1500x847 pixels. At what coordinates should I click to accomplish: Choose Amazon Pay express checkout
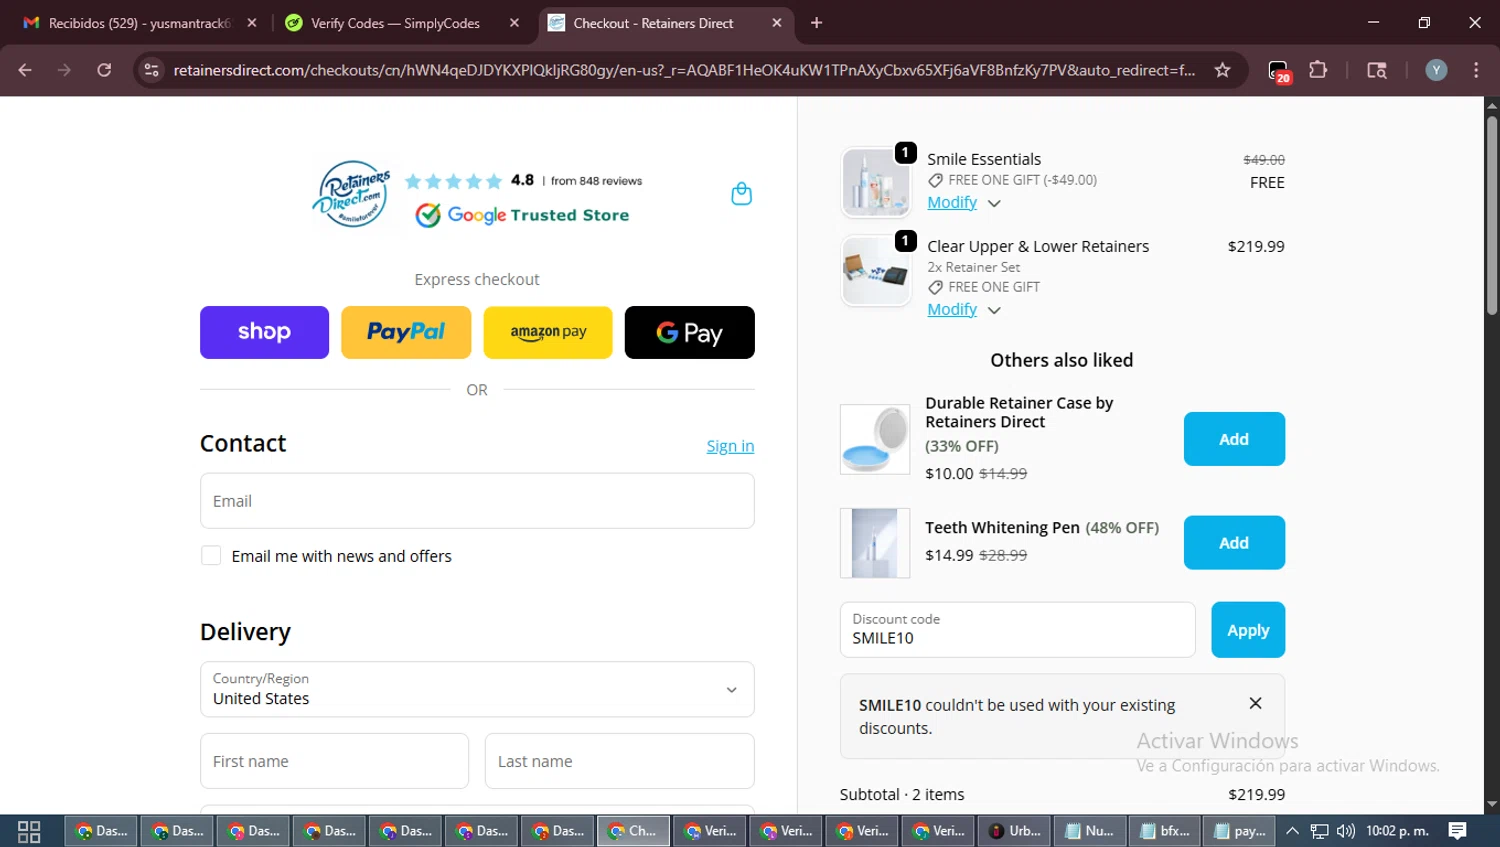(548, 332)
